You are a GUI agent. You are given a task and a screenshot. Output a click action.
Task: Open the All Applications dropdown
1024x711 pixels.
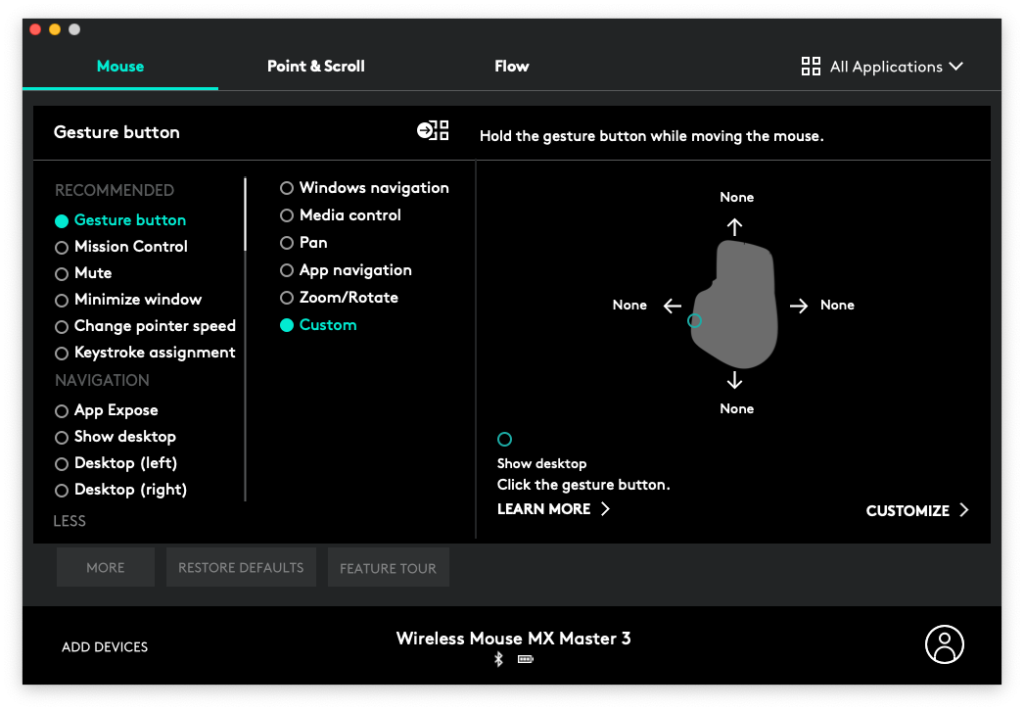(882, 67)
